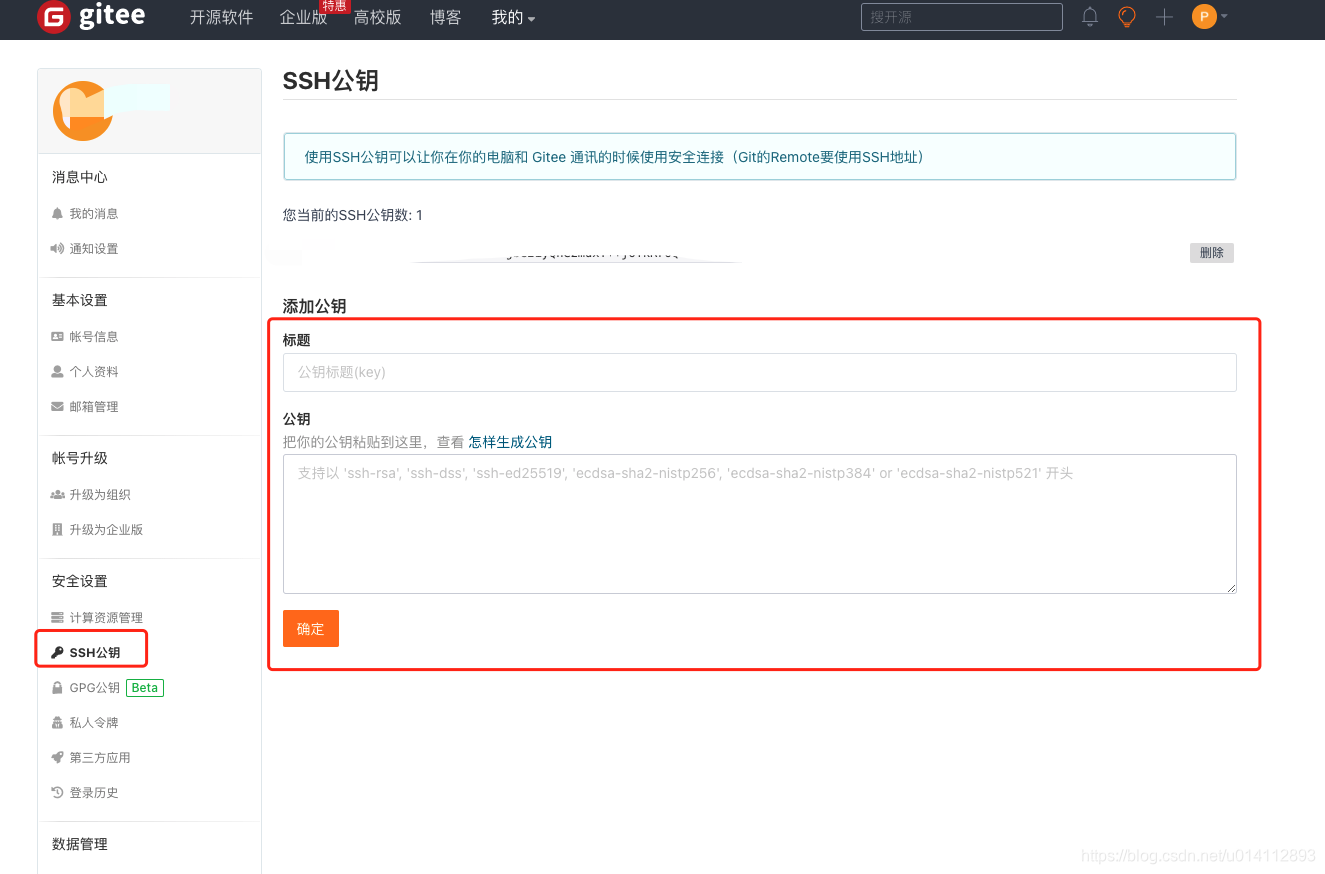Click the card icon beside 帐号信息
The image size is (1325, 874).
57,337
